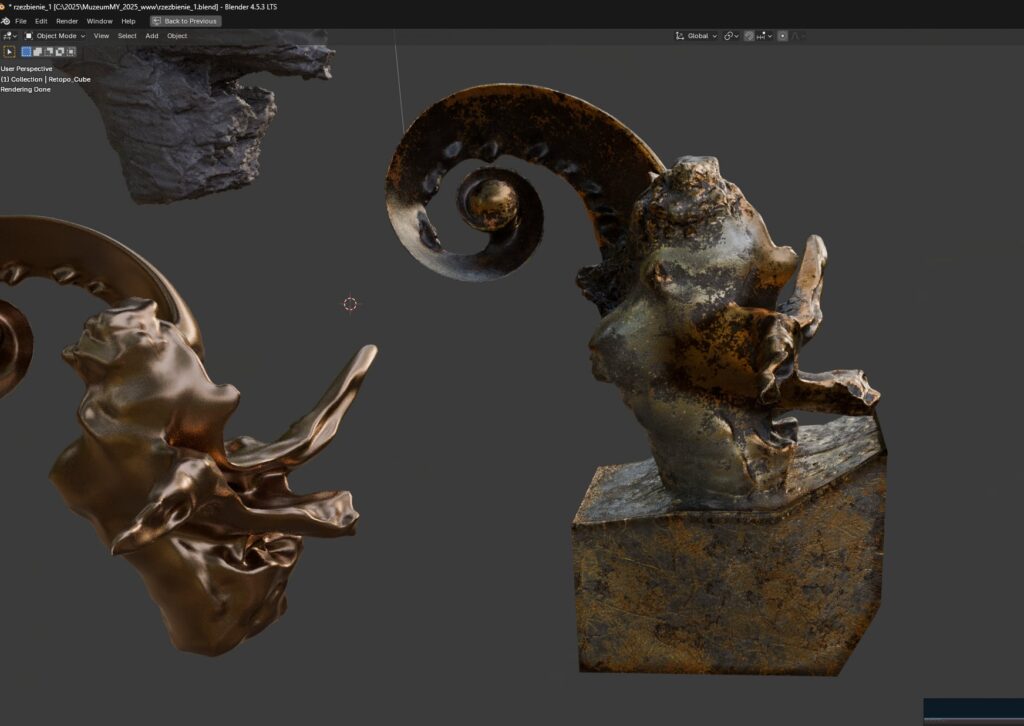
Task: Click the Blender logo icon
Action: (x=6, y=21)
